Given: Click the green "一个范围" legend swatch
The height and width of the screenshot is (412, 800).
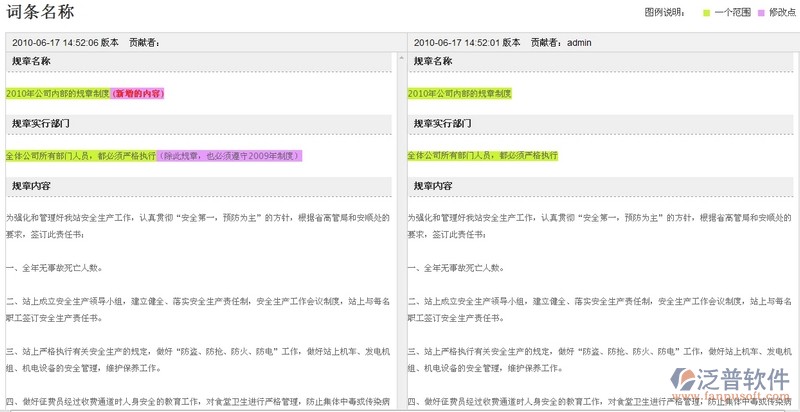Looking at the screenshot, I should tap(706, 13).
